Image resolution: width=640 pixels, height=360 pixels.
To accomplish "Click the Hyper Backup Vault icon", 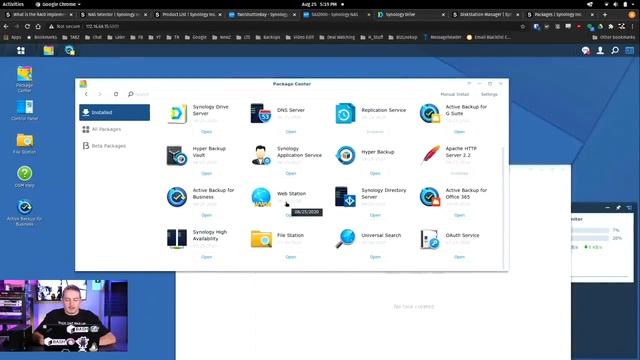I will point(177,156).
